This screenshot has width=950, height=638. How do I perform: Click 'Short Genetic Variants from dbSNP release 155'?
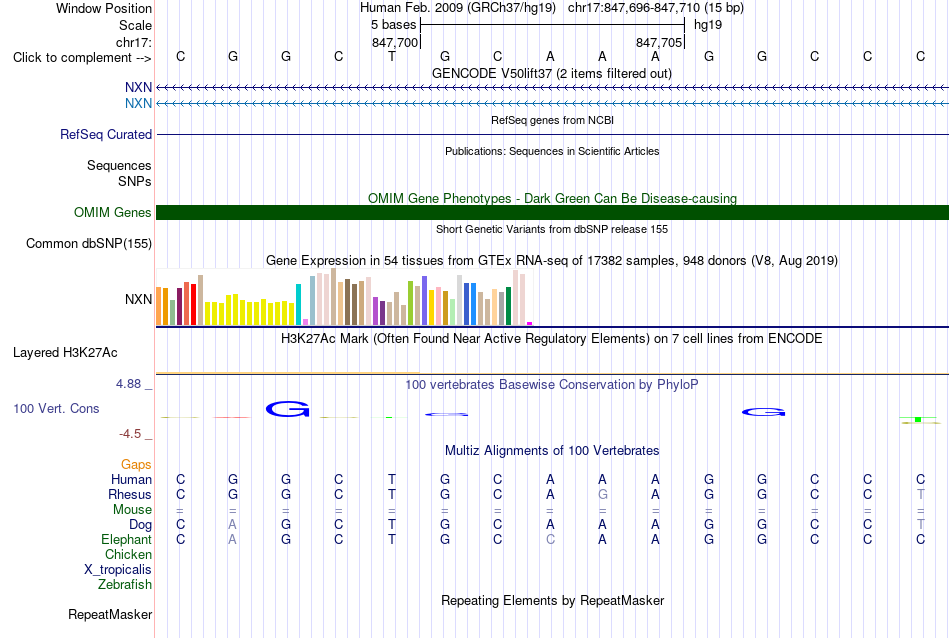(551, 229)
